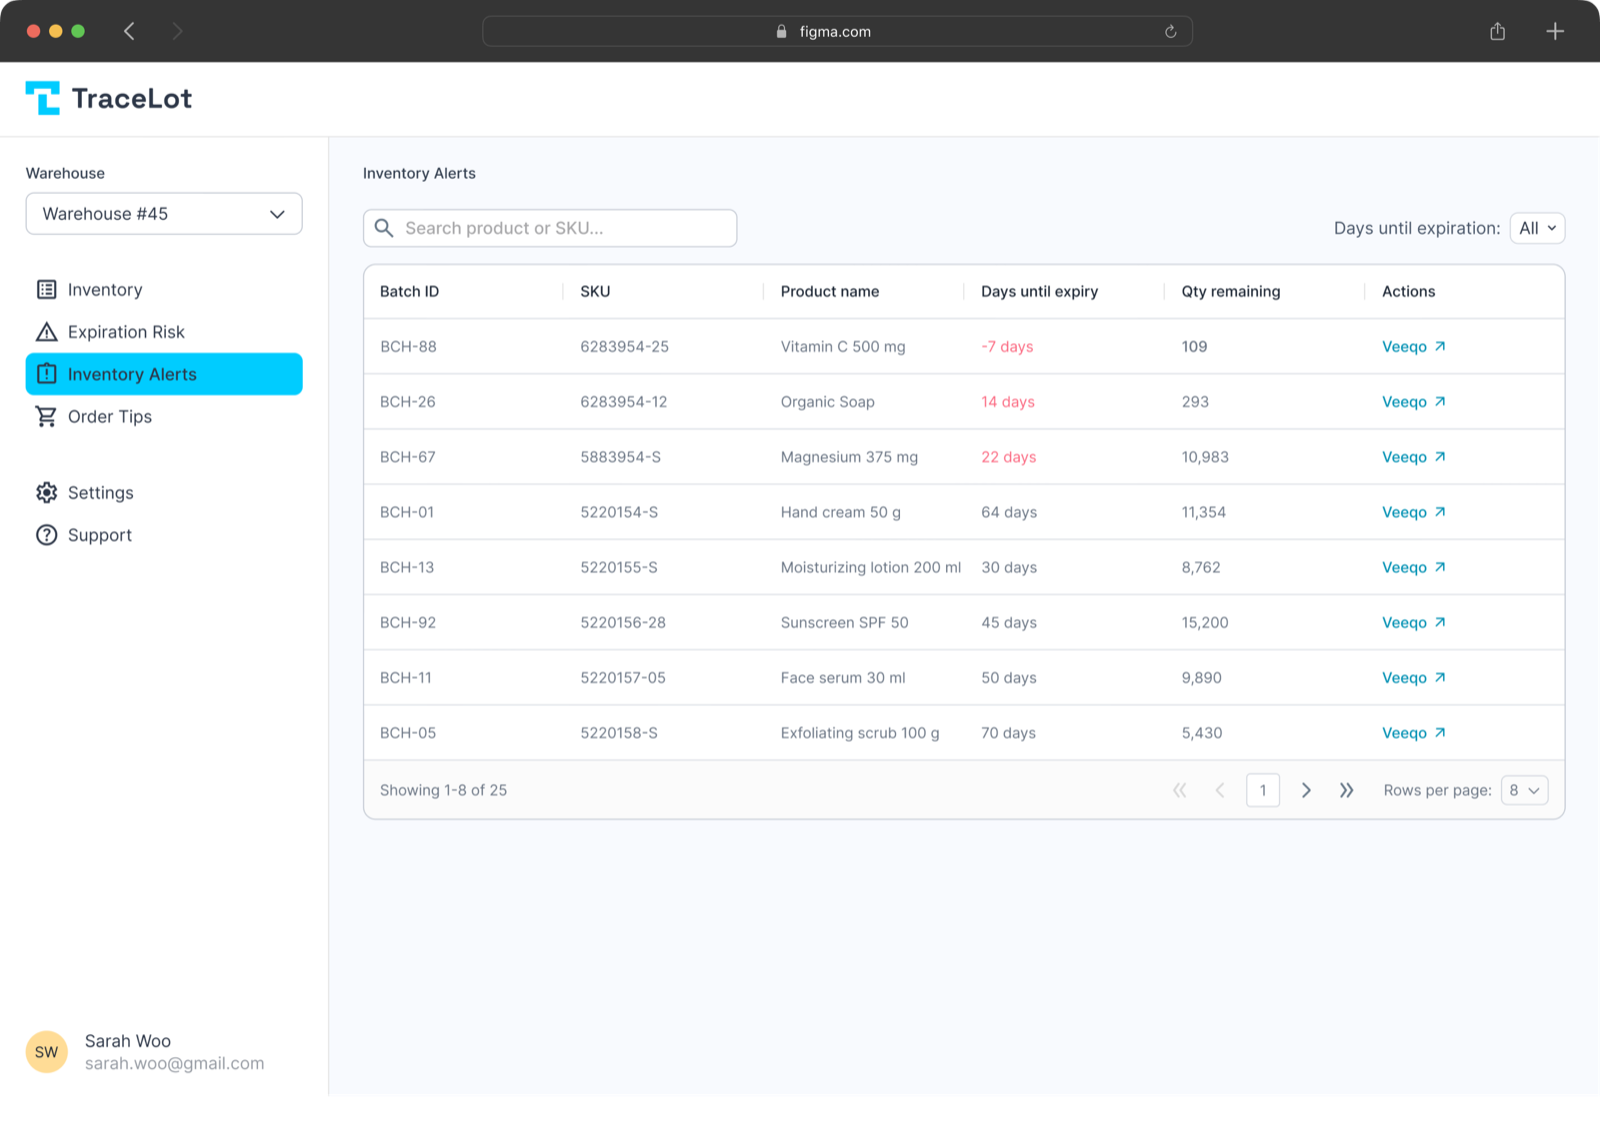Click the TraceLot logo icon
This screenshot has height=1137, width=1600.
coord(45,97)
